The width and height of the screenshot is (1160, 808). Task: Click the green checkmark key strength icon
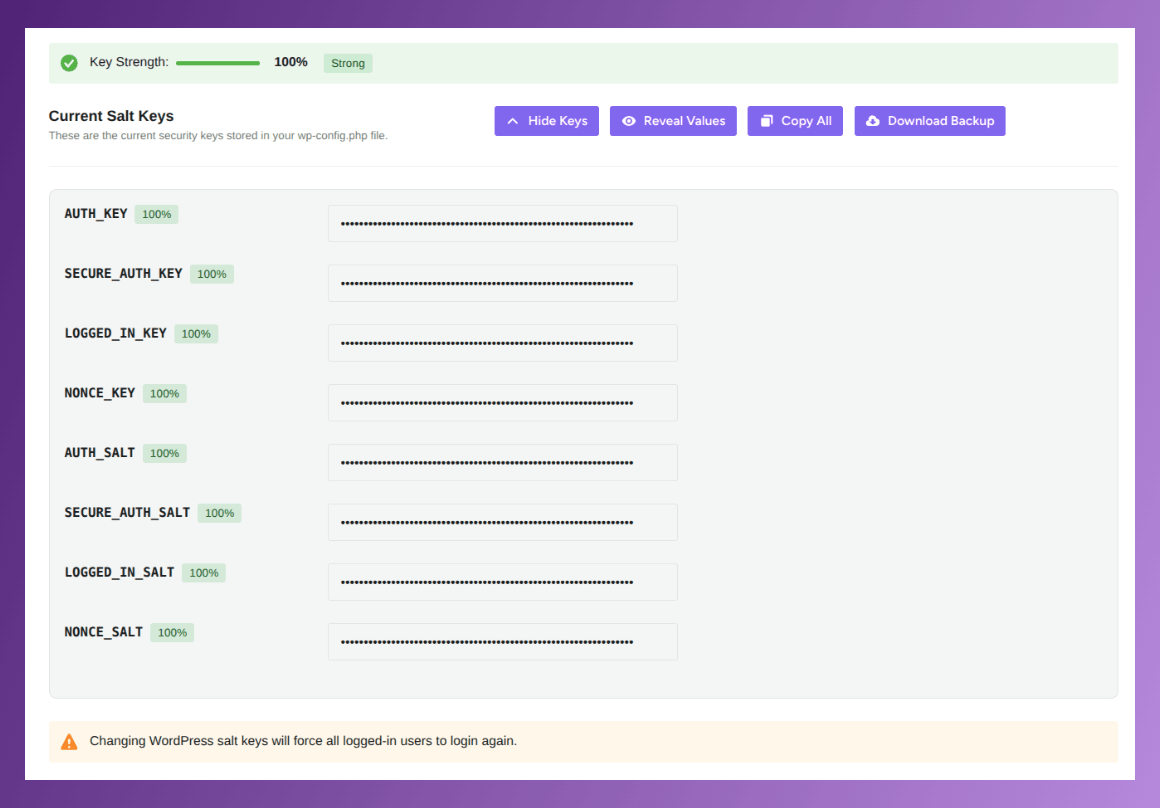click(x=69, y=63)
